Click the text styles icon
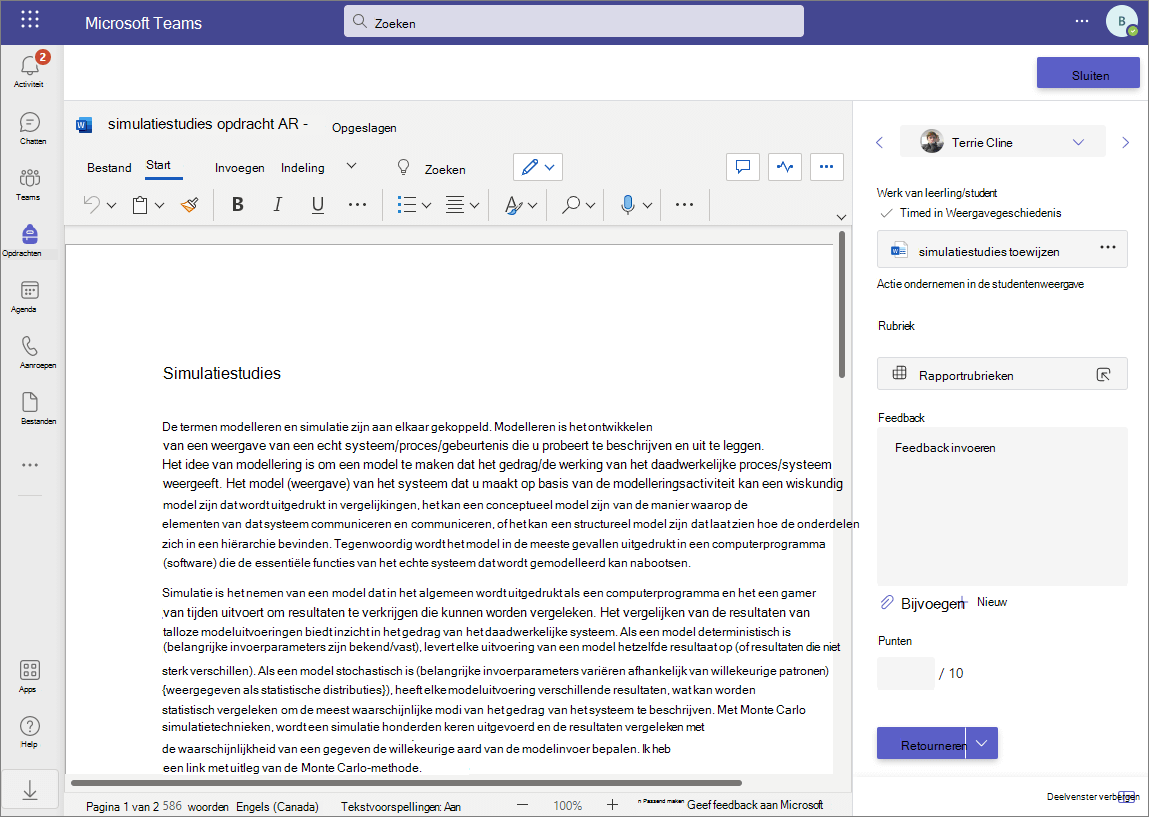1149x817 pixels. pyautogui.click(x=514, y=205)
